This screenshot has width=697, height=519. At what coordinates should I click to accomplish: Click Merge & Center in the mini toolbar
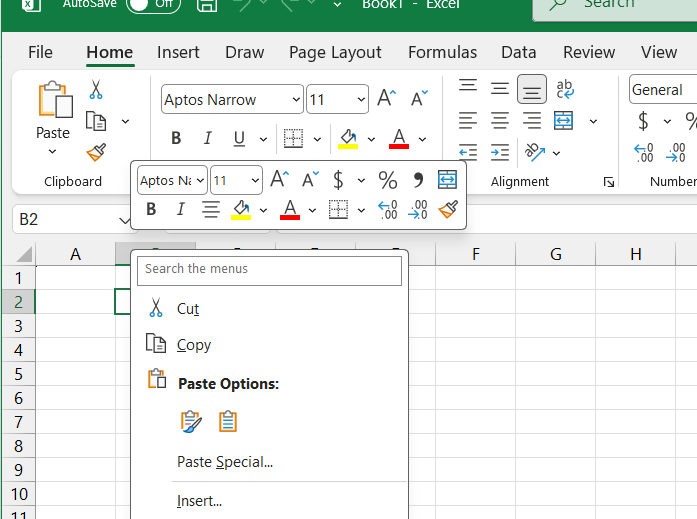click(x=447, y=180)
